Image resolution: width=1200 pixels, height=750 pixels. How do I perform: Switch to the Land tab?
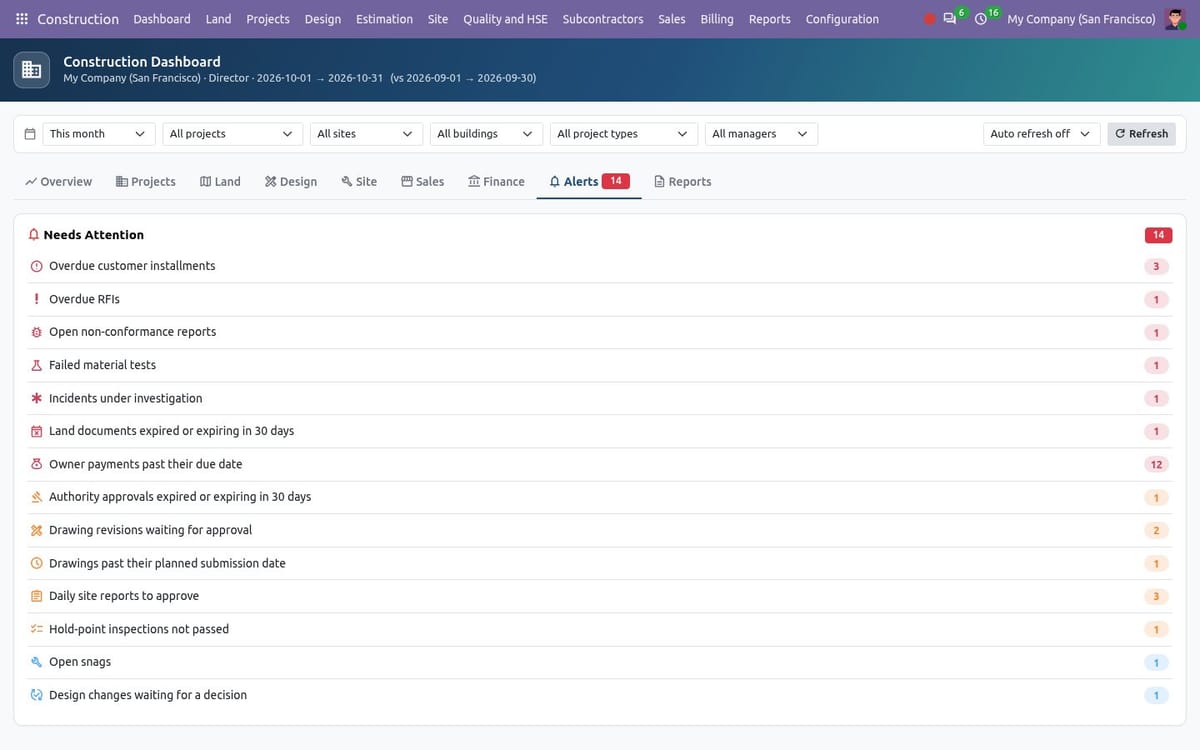220,182
